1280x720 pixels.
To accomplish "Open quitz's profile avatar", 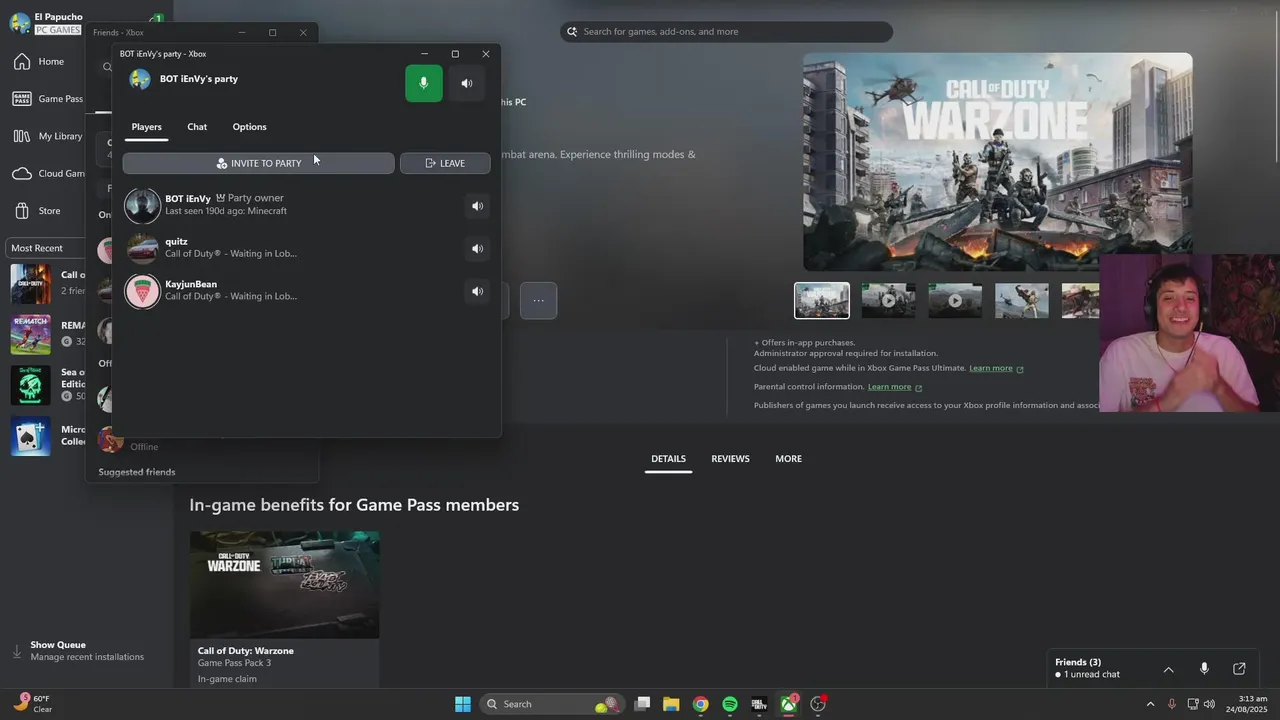I will (142, 248).
